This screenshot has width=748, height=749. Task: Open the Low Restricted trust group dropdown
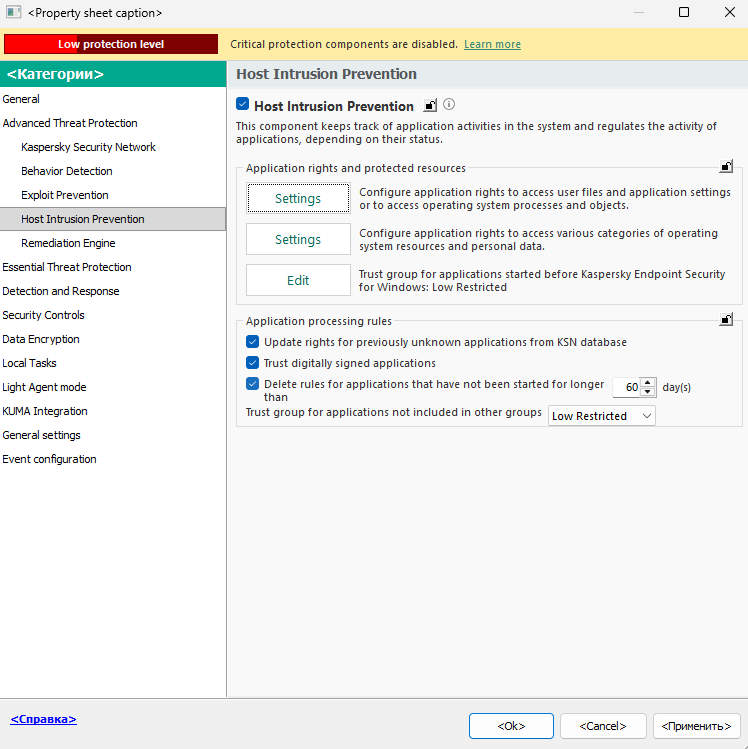click(602, 416)
